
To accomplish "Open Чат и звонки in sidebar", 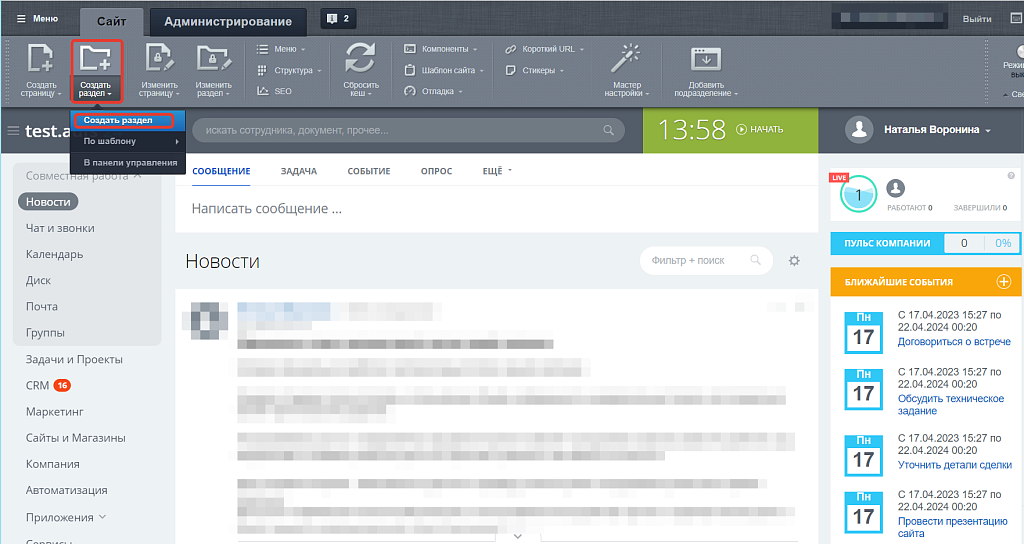I will point(60,228).
